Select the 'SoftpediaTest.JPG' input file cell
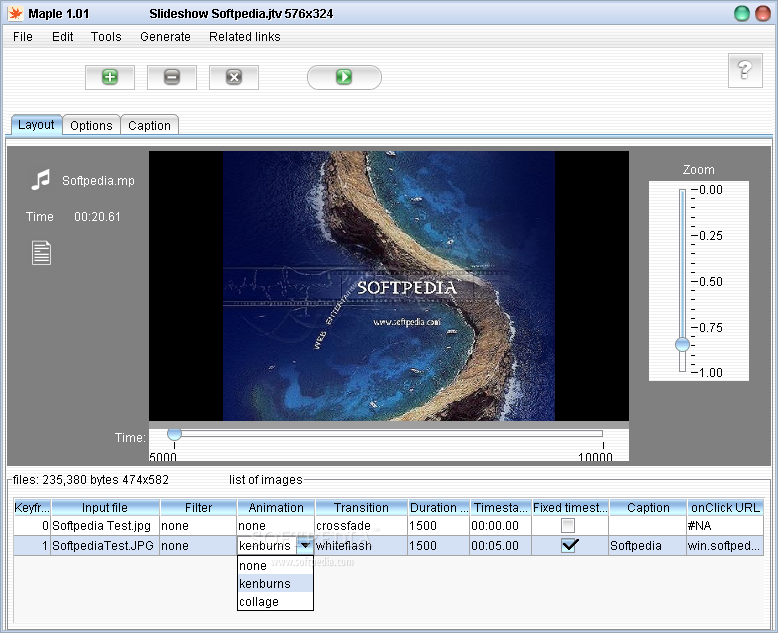The height and width of the screenshot is (633, 778). (x=105, y=546)
